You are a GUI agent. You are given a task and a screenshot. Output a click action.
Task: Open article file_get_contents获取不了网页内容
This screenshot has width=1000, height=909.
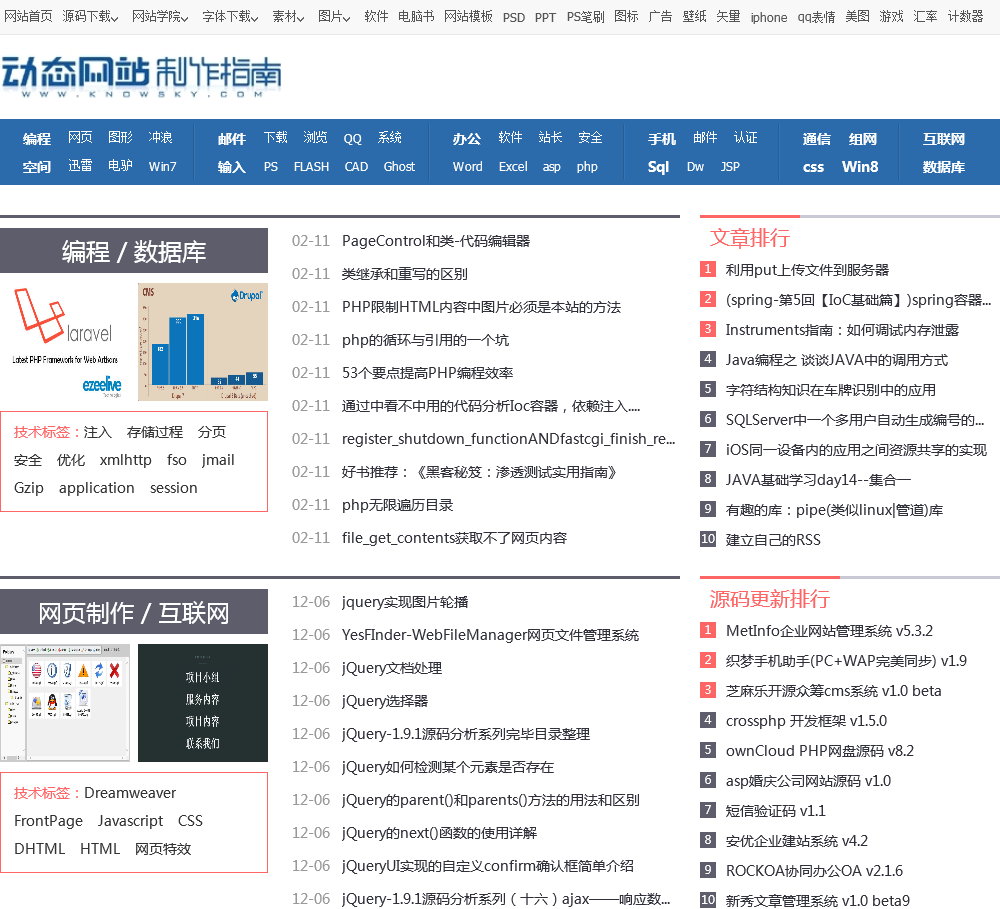point(454,538)
